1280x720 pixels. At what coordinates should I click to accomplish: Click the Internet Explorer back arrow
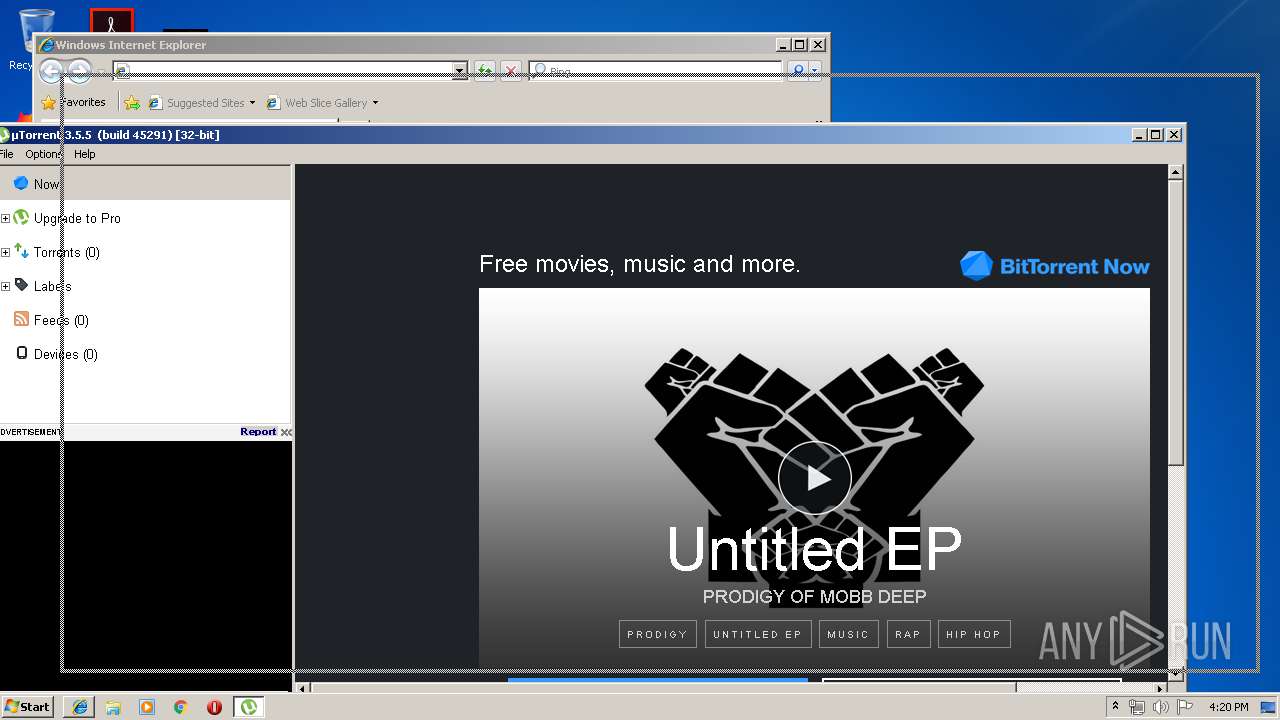[51, 71]
